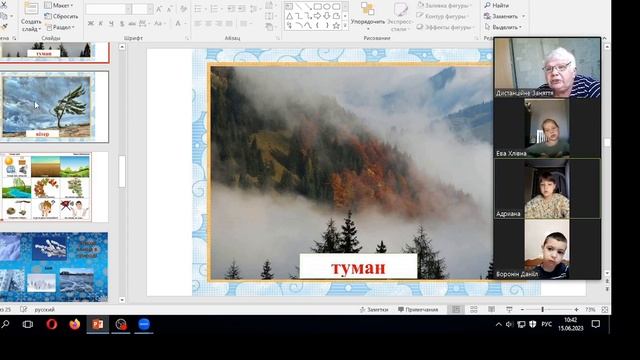The height and width of the screenshot is (360, 640).
Task: Toggle bold formatting (Ж)
Action: (91, 24)
